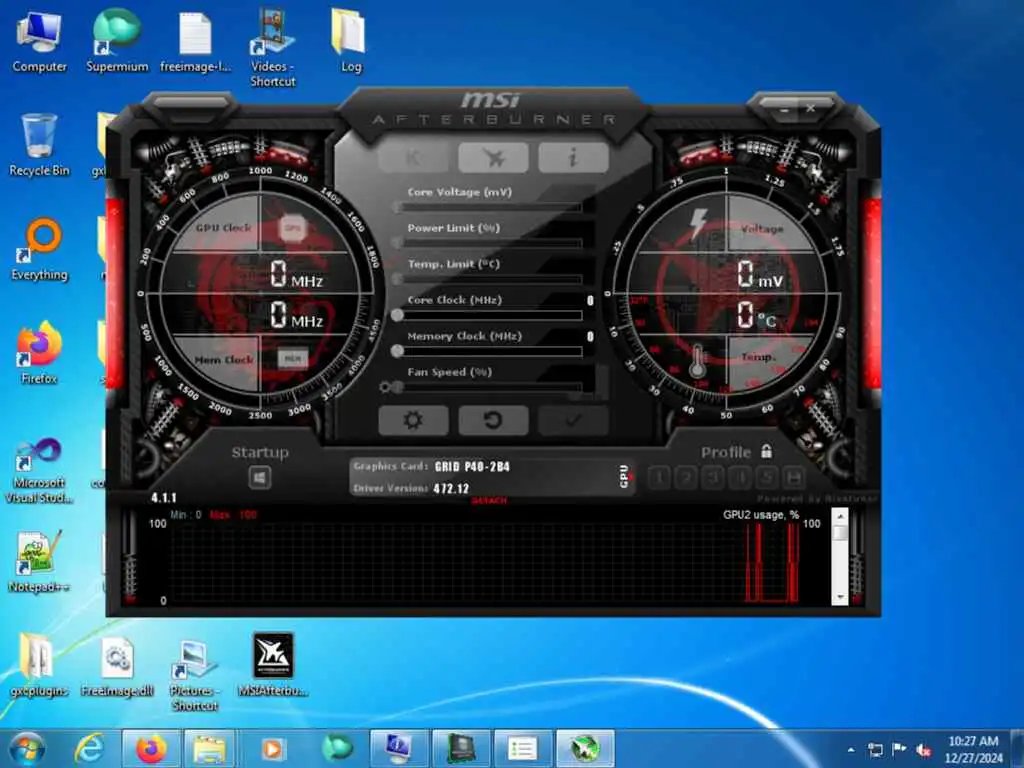Select the Computer desktop icon
1024x768 pixels.
point(39,43)
